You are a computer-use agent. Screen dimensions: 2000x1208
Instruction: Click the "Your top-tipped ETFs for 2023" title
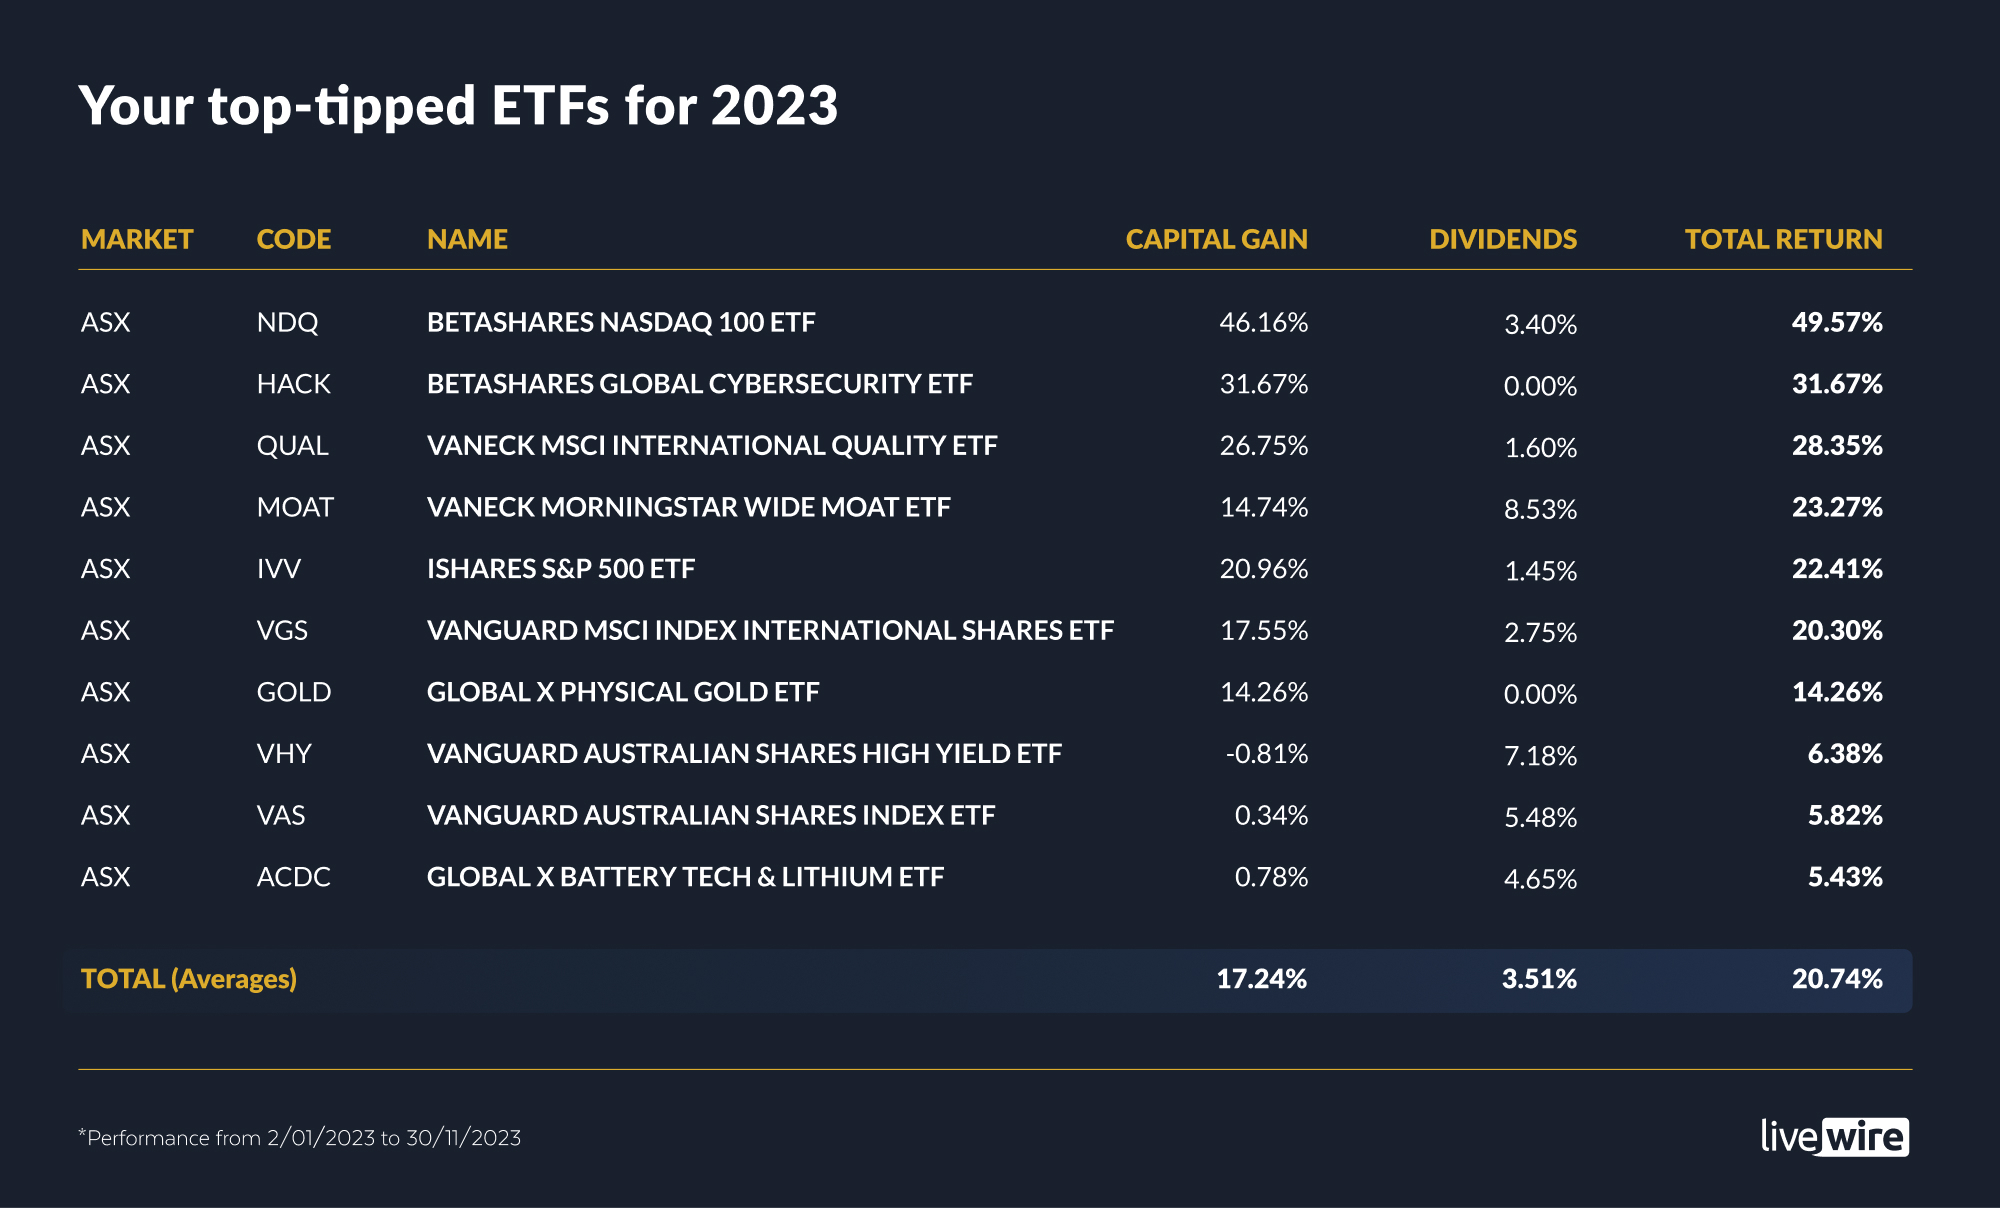coord(458,106)
